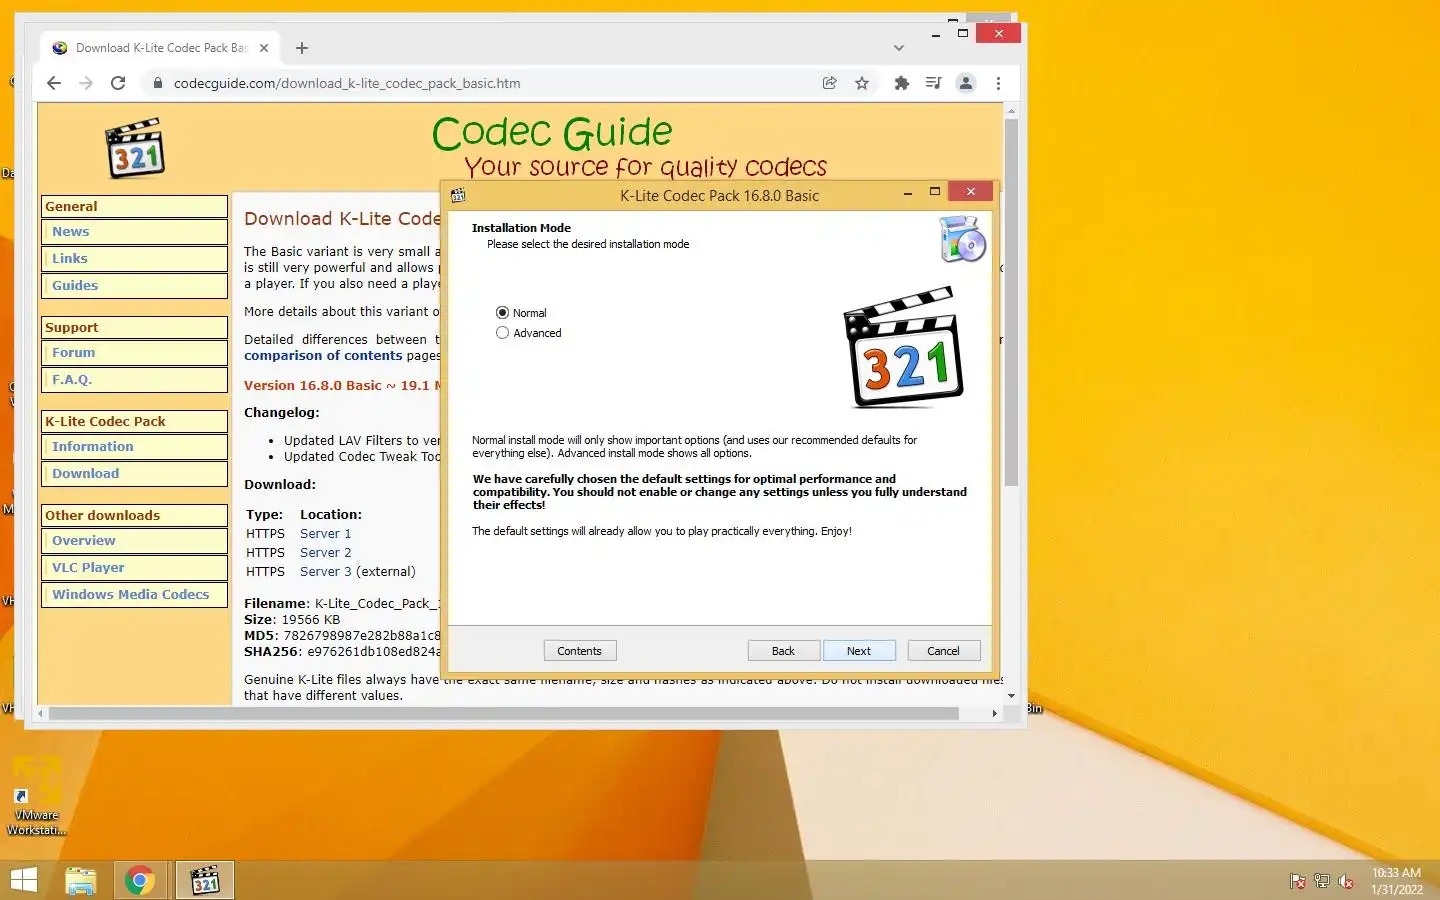This screenshot has width=1440, height=900.
Task: Click the installer disc box icon
Action: click(963, 240)
